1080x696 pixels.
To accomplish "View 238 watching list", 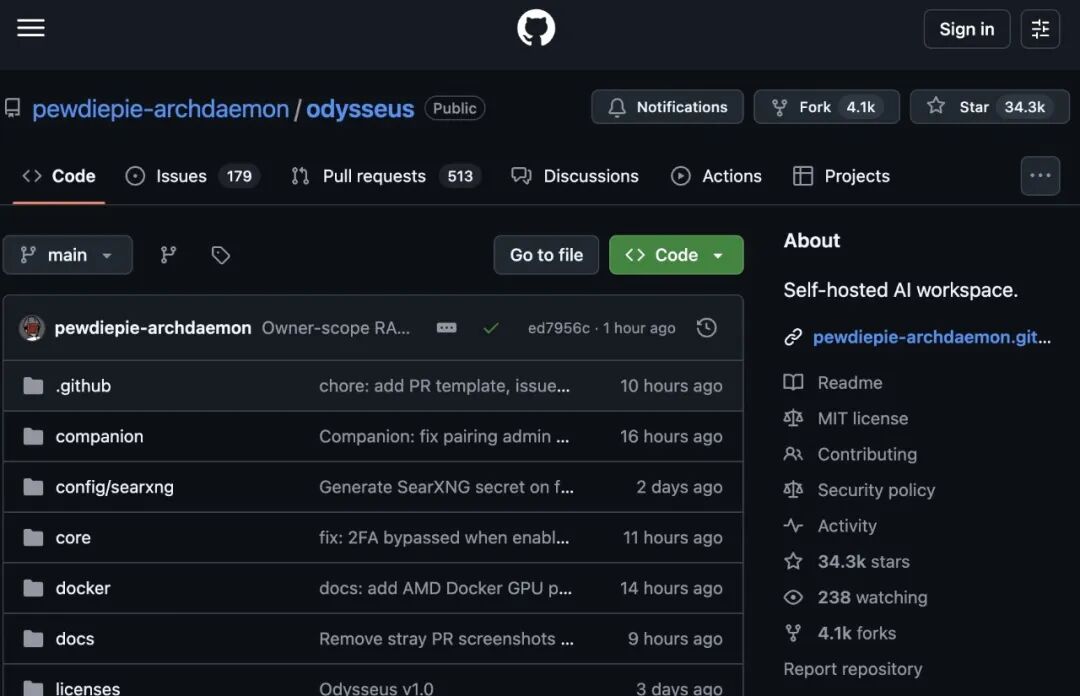I will click(872, 597).
